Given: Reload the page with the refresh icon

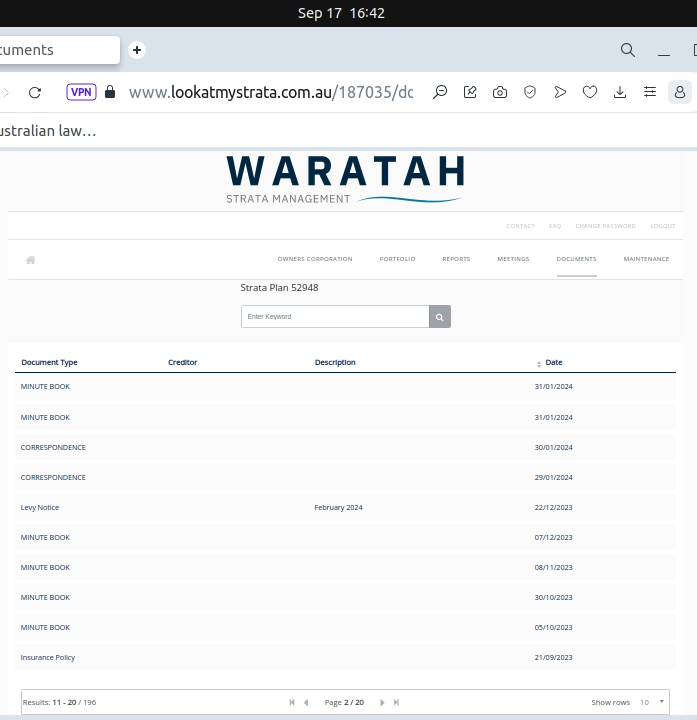Looking at the screenshot, I should coord(35,92).
